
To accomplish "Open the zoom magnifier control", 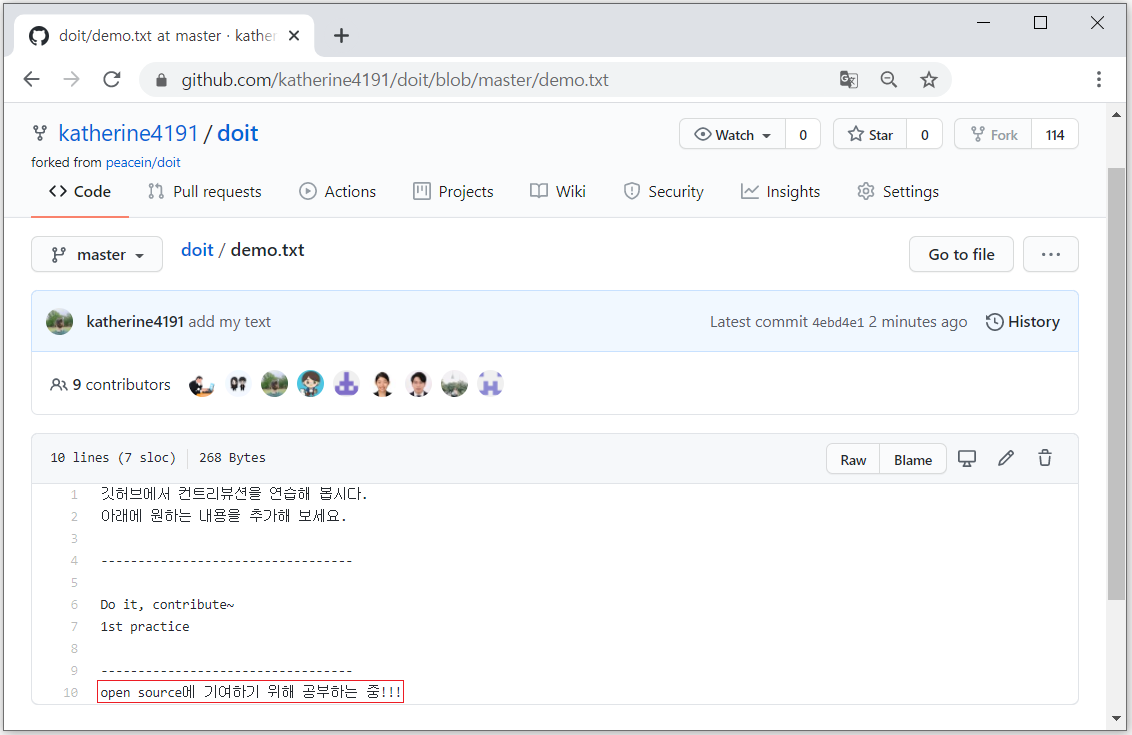I will [x=889, y=79].
